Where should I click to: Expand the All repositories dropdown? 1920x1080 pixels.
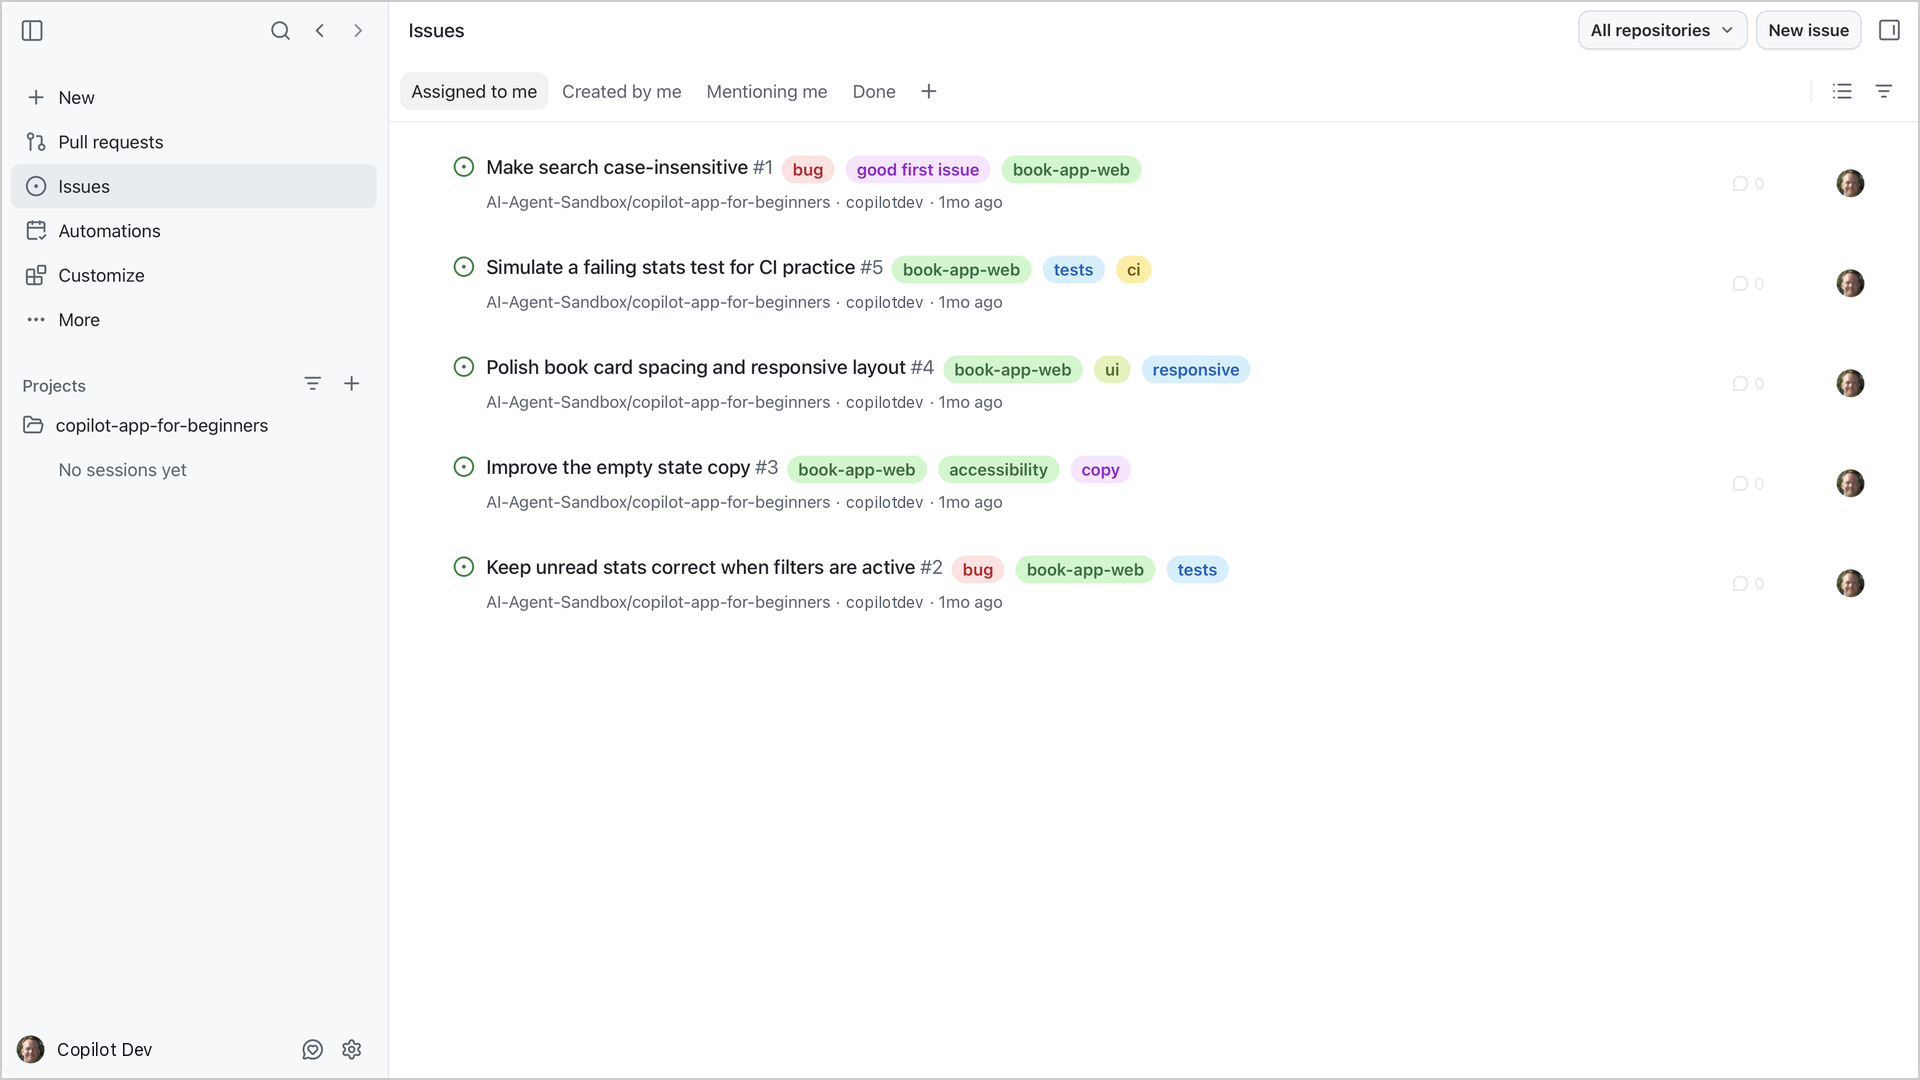pos(1662,31)
